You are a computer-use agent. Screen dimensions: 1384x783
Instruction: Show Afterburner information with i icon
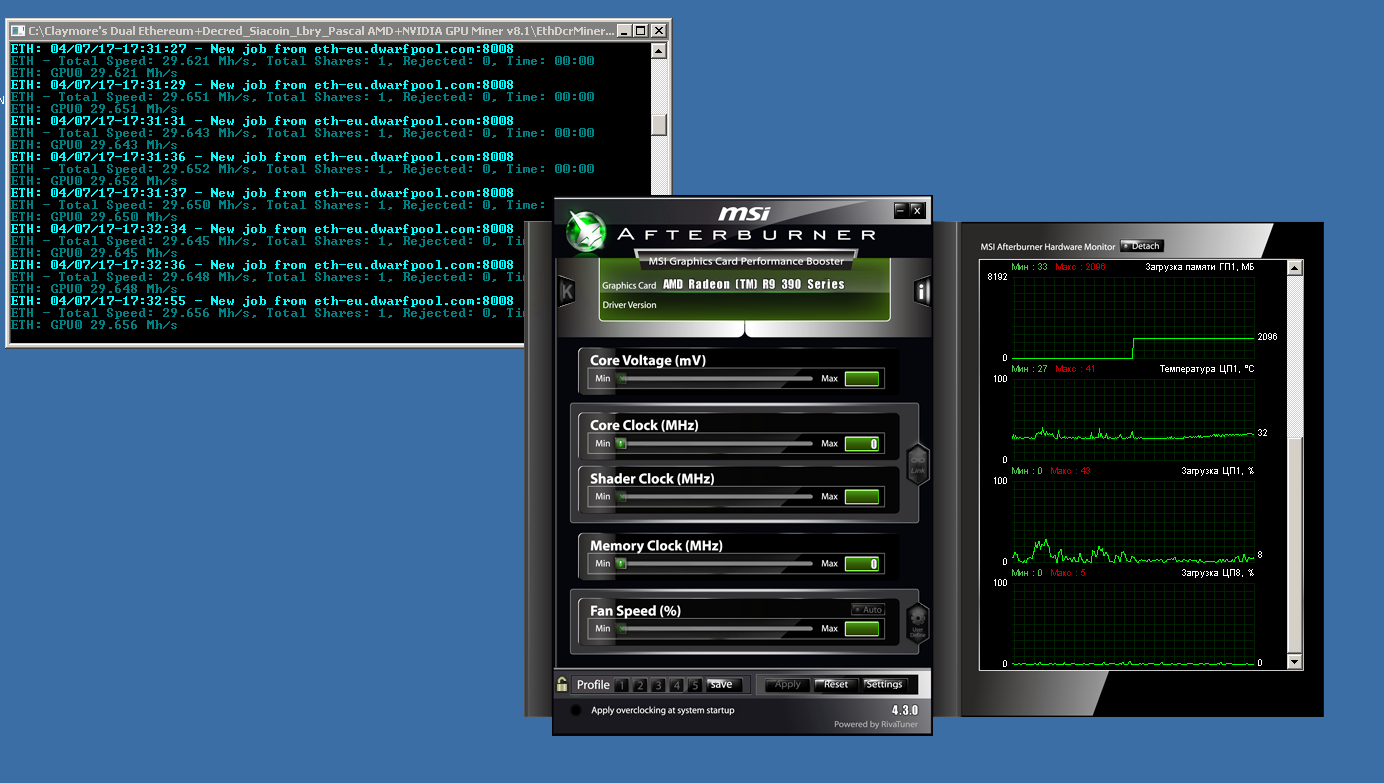point(922,291)
